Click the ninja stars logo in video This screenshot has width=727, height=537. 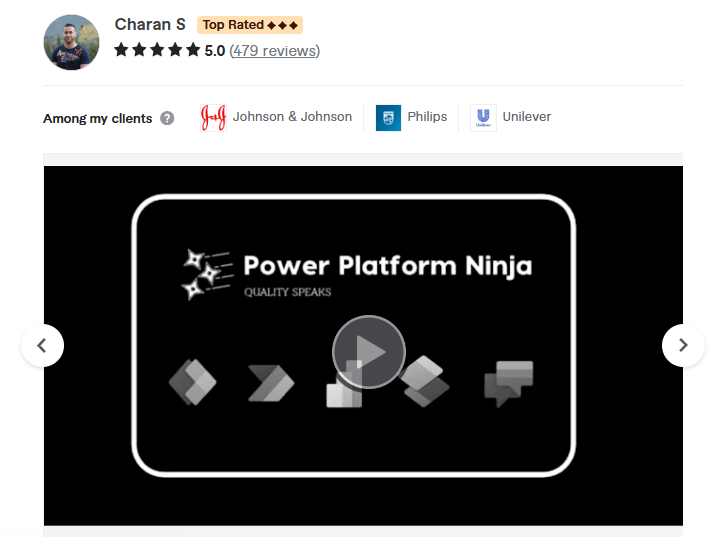click(207, 275)
